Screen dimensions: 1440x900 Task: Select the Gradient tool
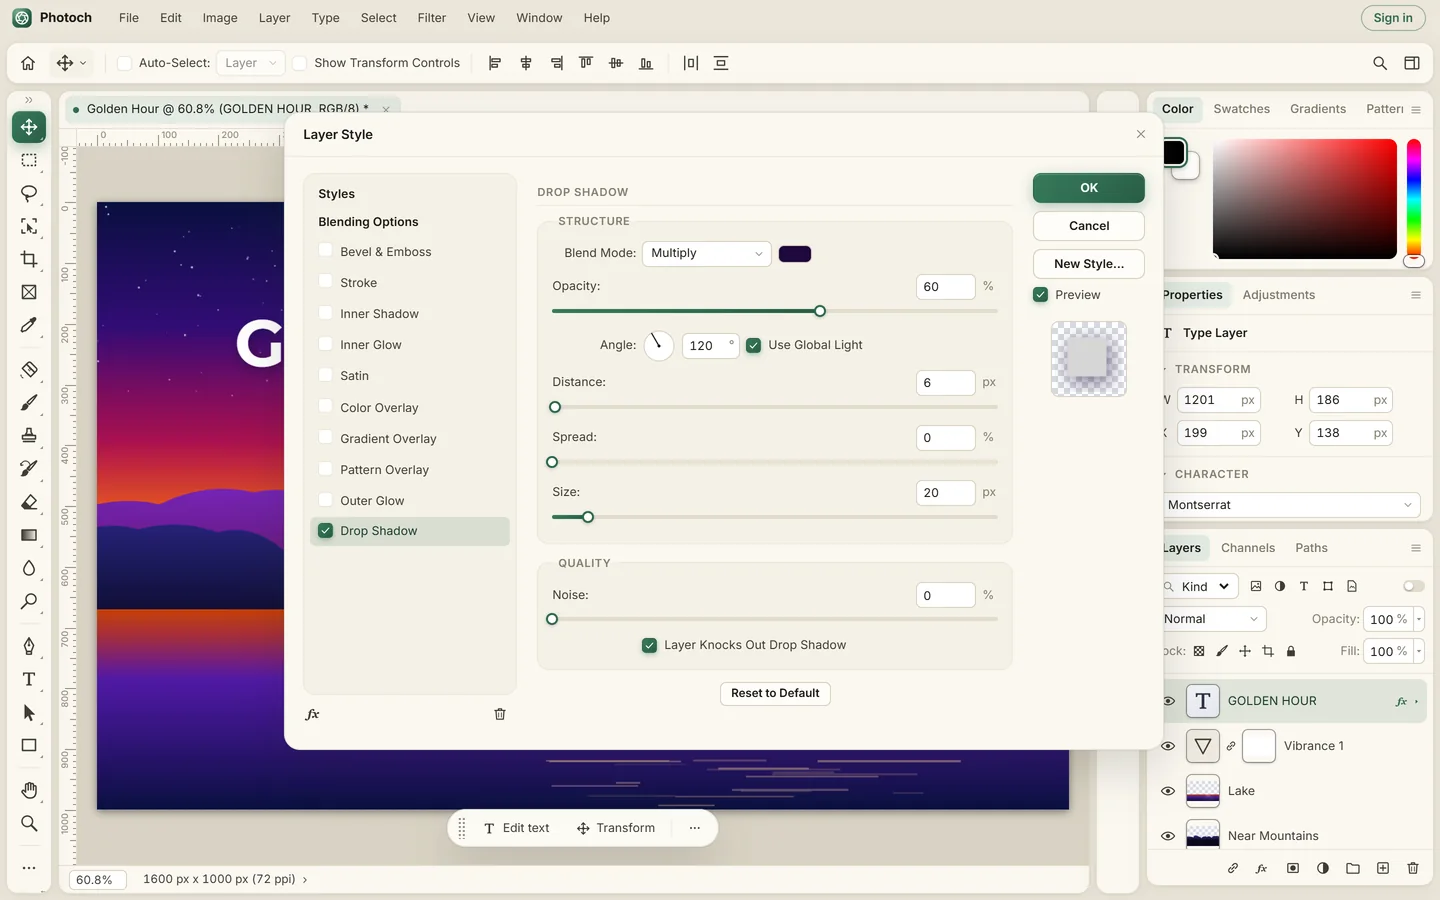[x=29, y=535]
